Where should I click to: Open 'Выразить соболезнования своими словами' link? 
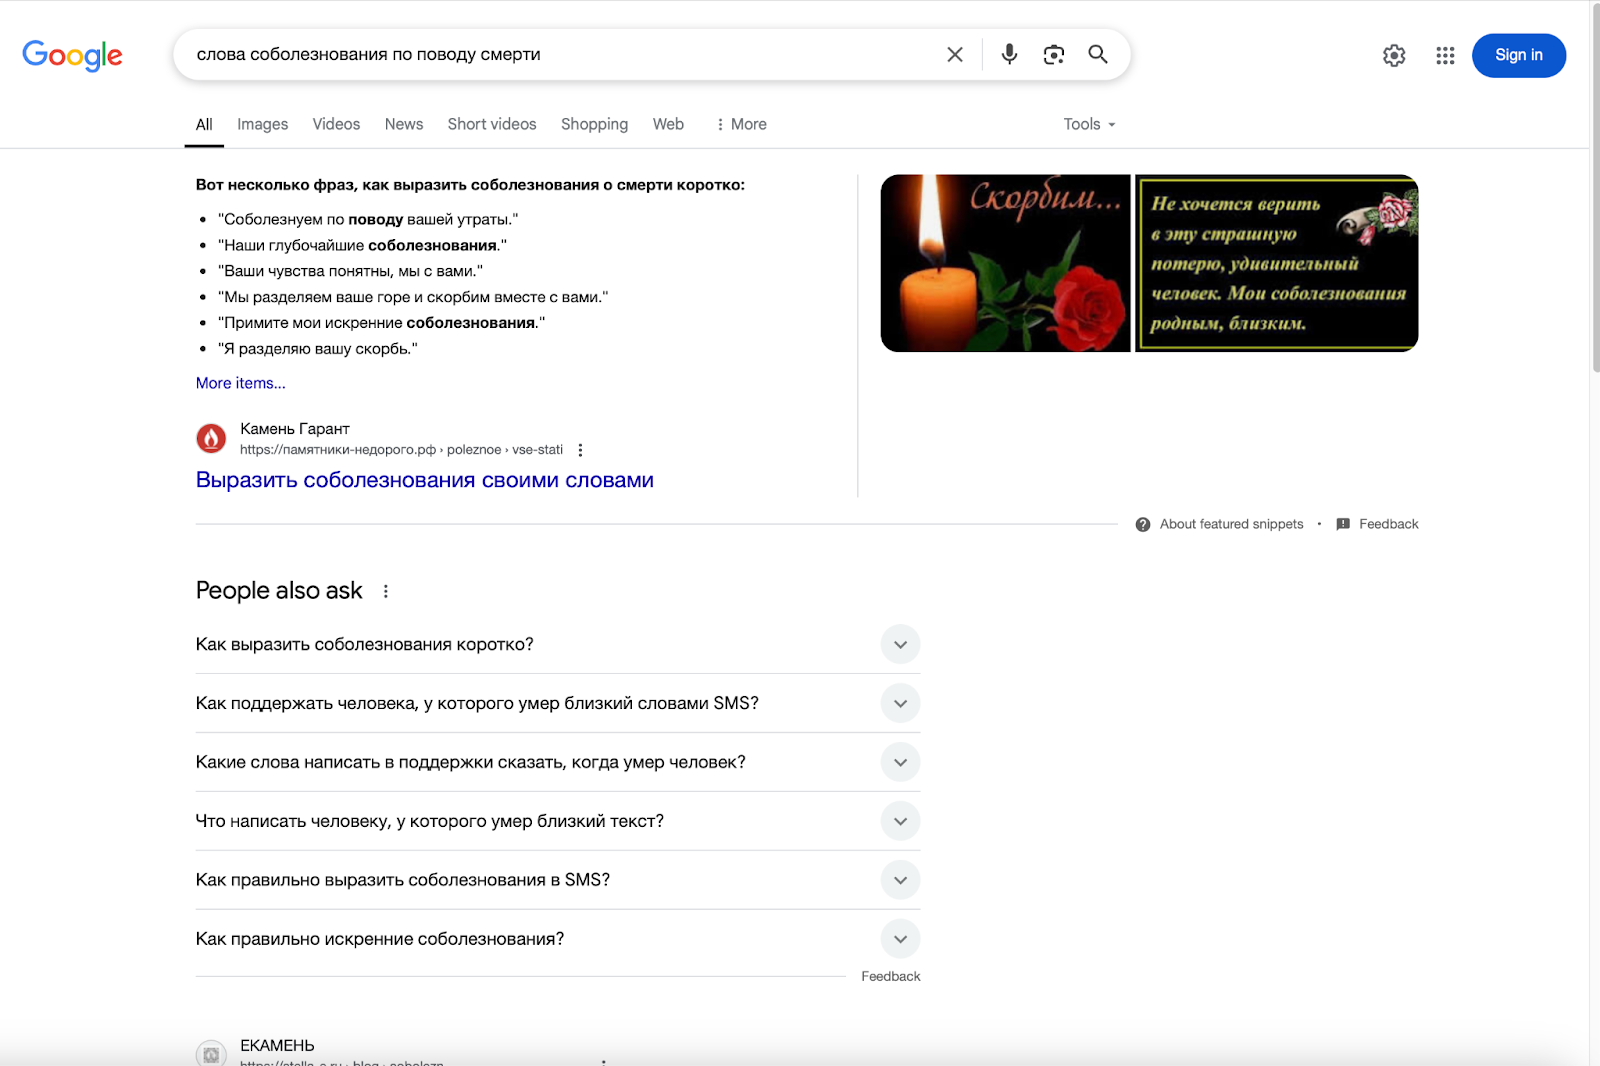pyautogui.click(x=424, y=480)
